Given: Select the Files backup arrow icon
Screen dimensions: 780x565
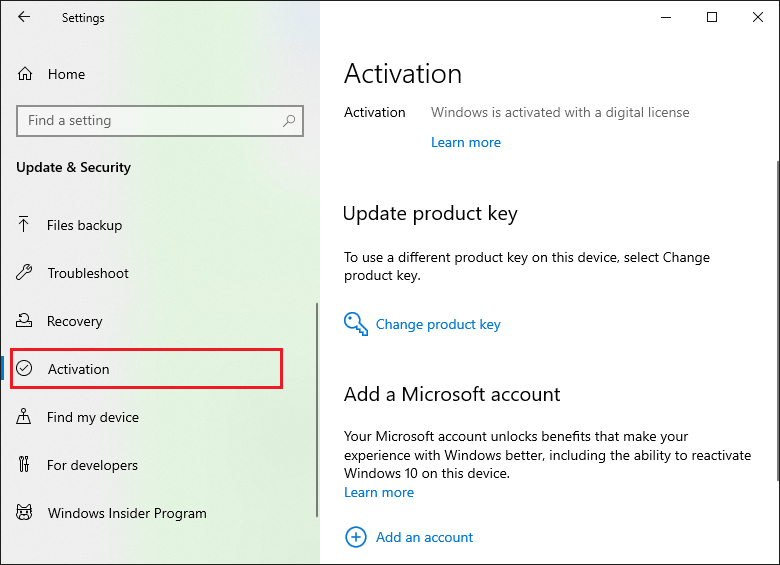Looking at the screenshot, I should click(23, 224).
